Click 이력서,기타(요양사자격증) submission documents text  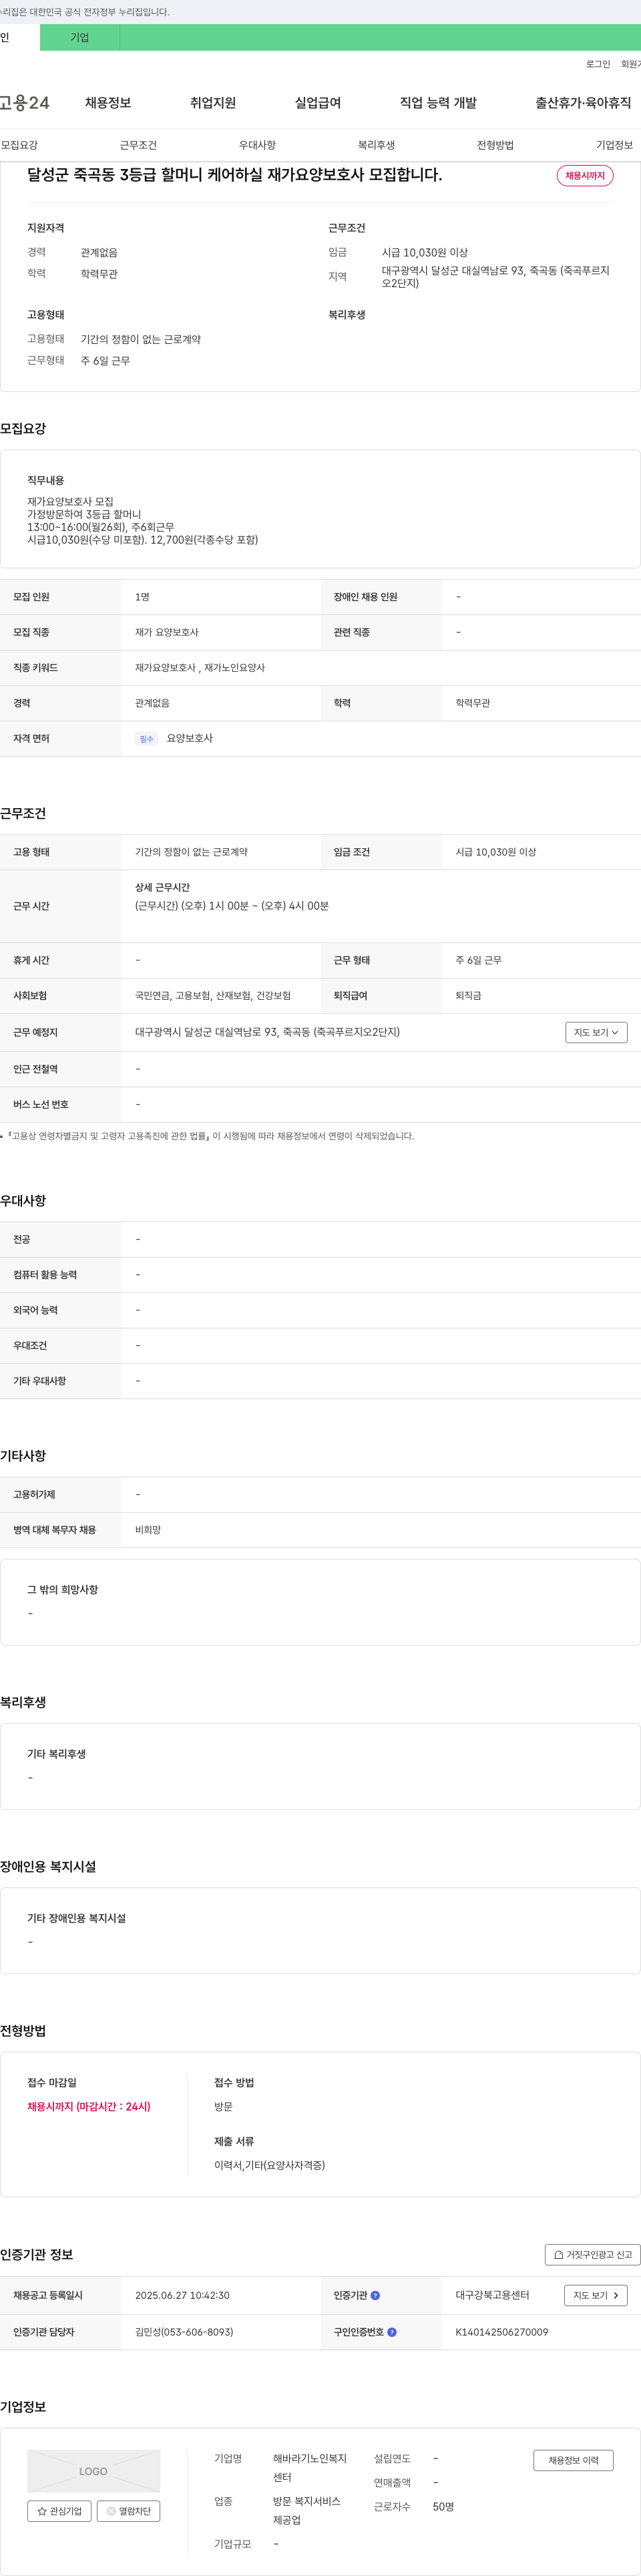click(x=270, y=2165)
